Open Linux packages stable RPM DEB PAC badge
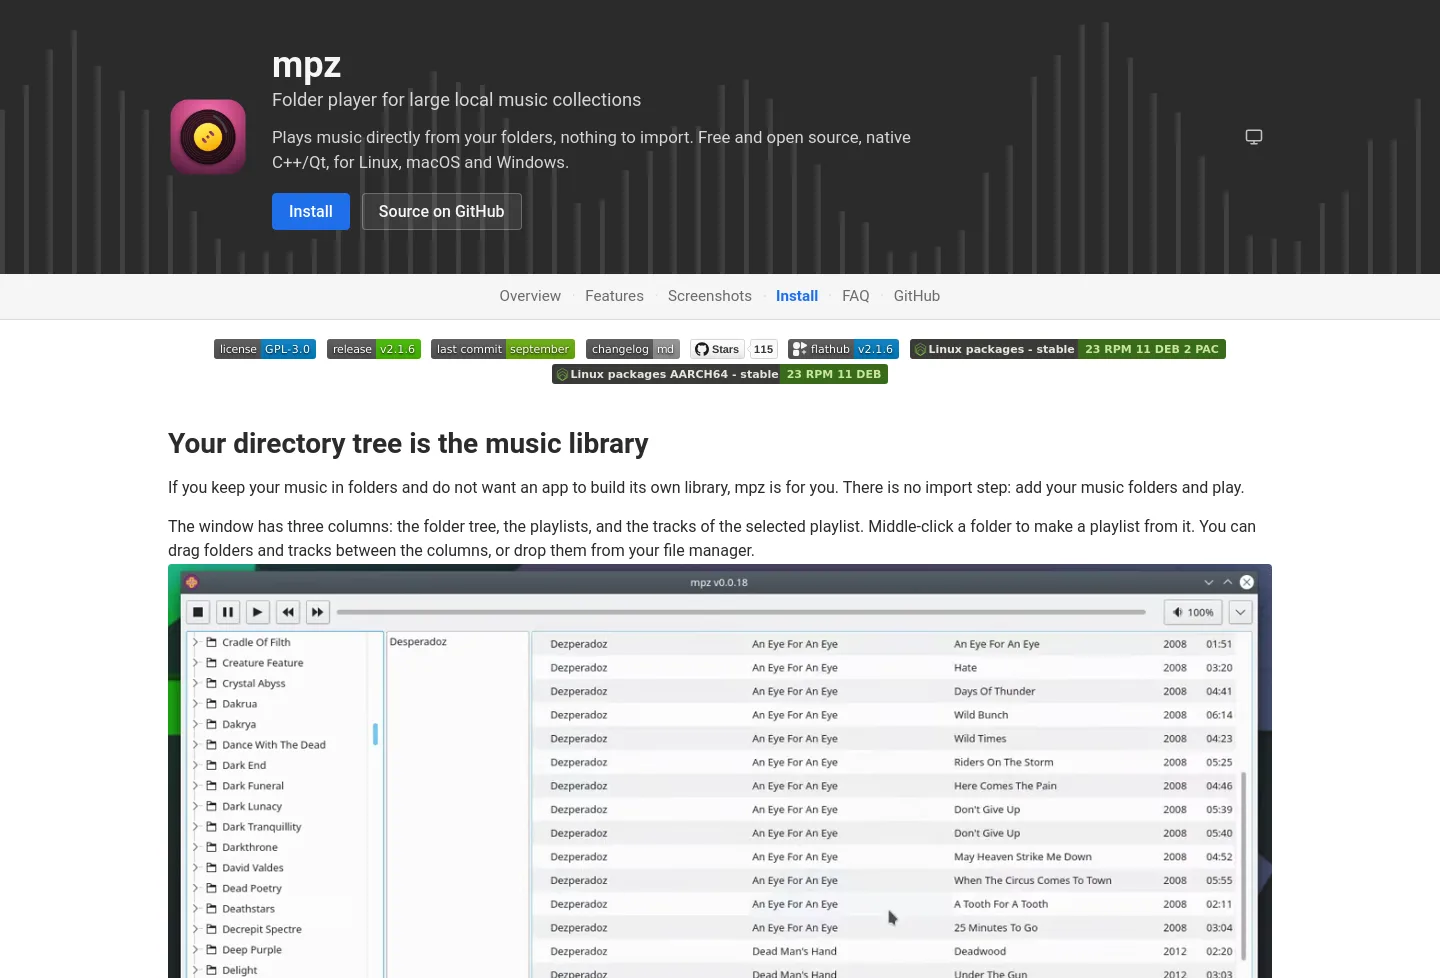The width and height of the screenshot is (1440, 978). click(x=1068, y=349)
